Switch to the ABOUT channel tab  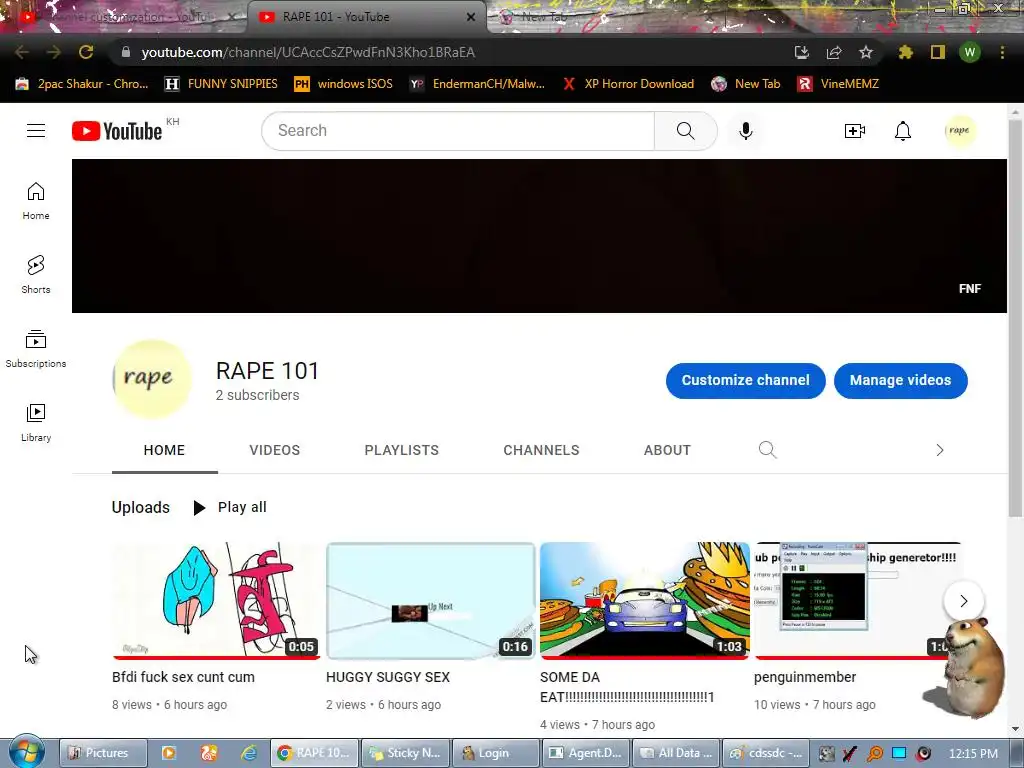pyautogui.click(x=667, y=450)
